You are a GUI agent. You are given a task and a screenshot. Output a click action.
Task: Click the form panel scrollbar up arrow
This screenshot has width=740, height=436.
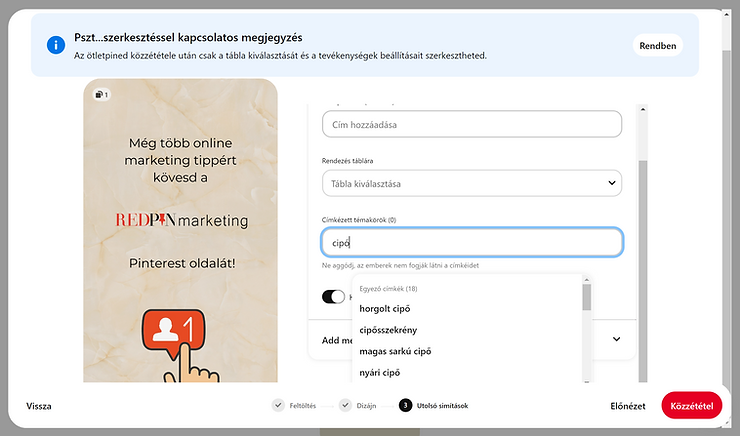[x=642, y=109]
